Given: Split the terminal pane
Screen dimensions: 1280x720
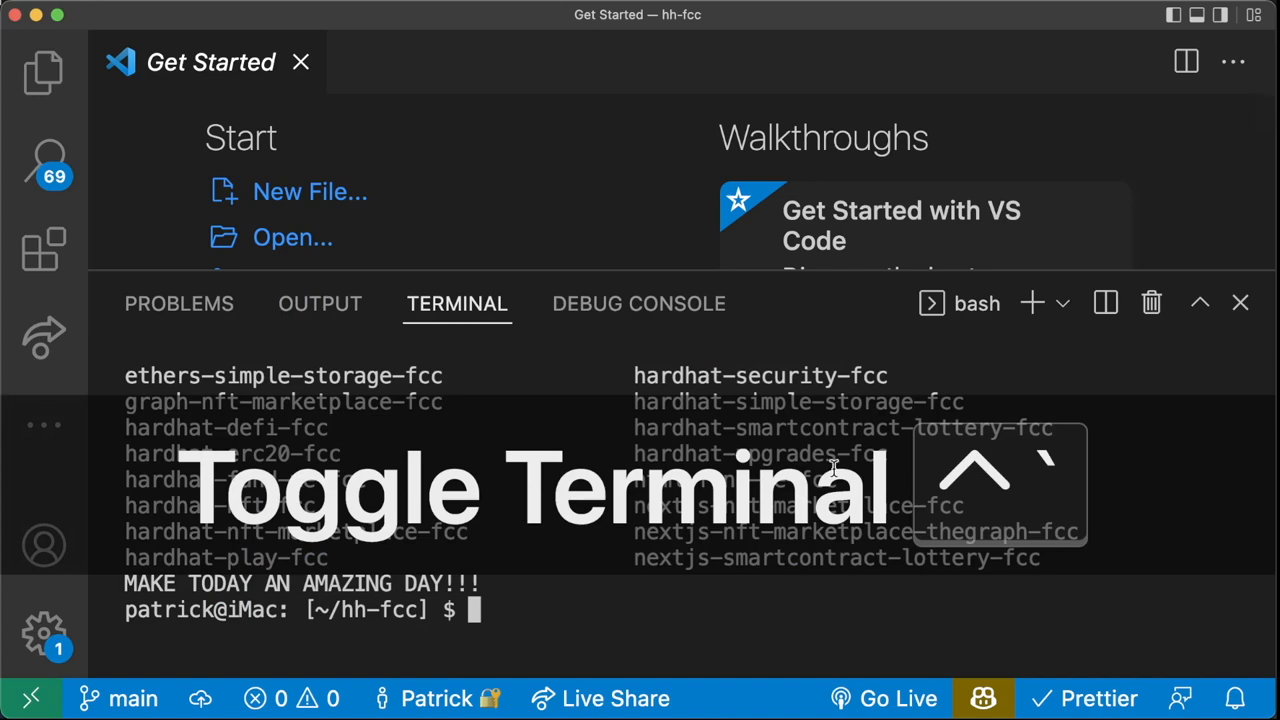Looking at the screenshot, I should tap(1105, 303).
